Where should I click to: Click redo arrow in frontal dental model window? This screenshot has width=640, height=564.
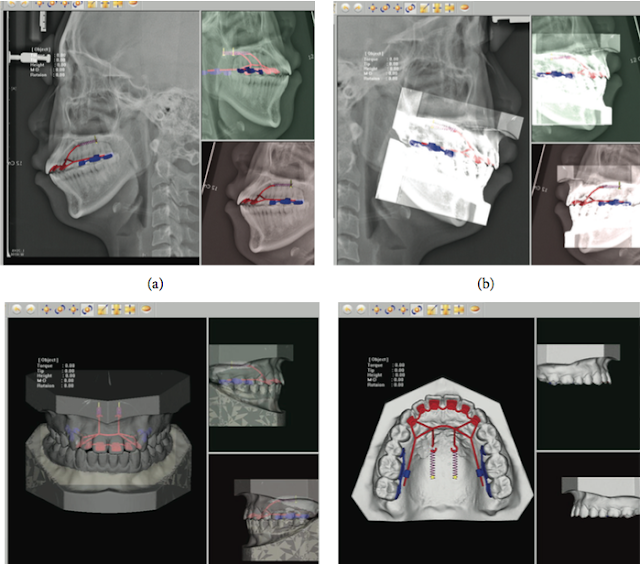pyautogui.click(x=31, y=309)
